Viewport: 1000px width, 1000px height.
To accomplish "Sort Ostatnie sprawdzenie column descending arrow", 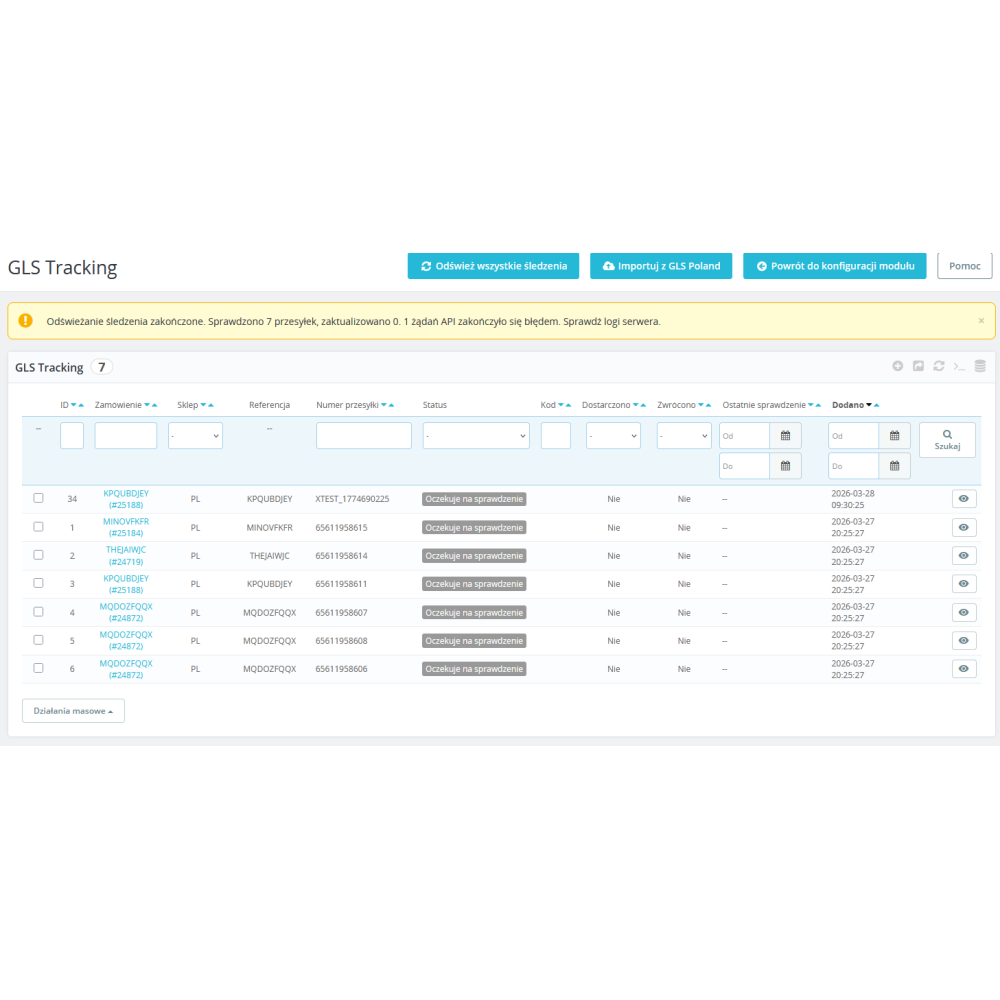I will [811, 405].
